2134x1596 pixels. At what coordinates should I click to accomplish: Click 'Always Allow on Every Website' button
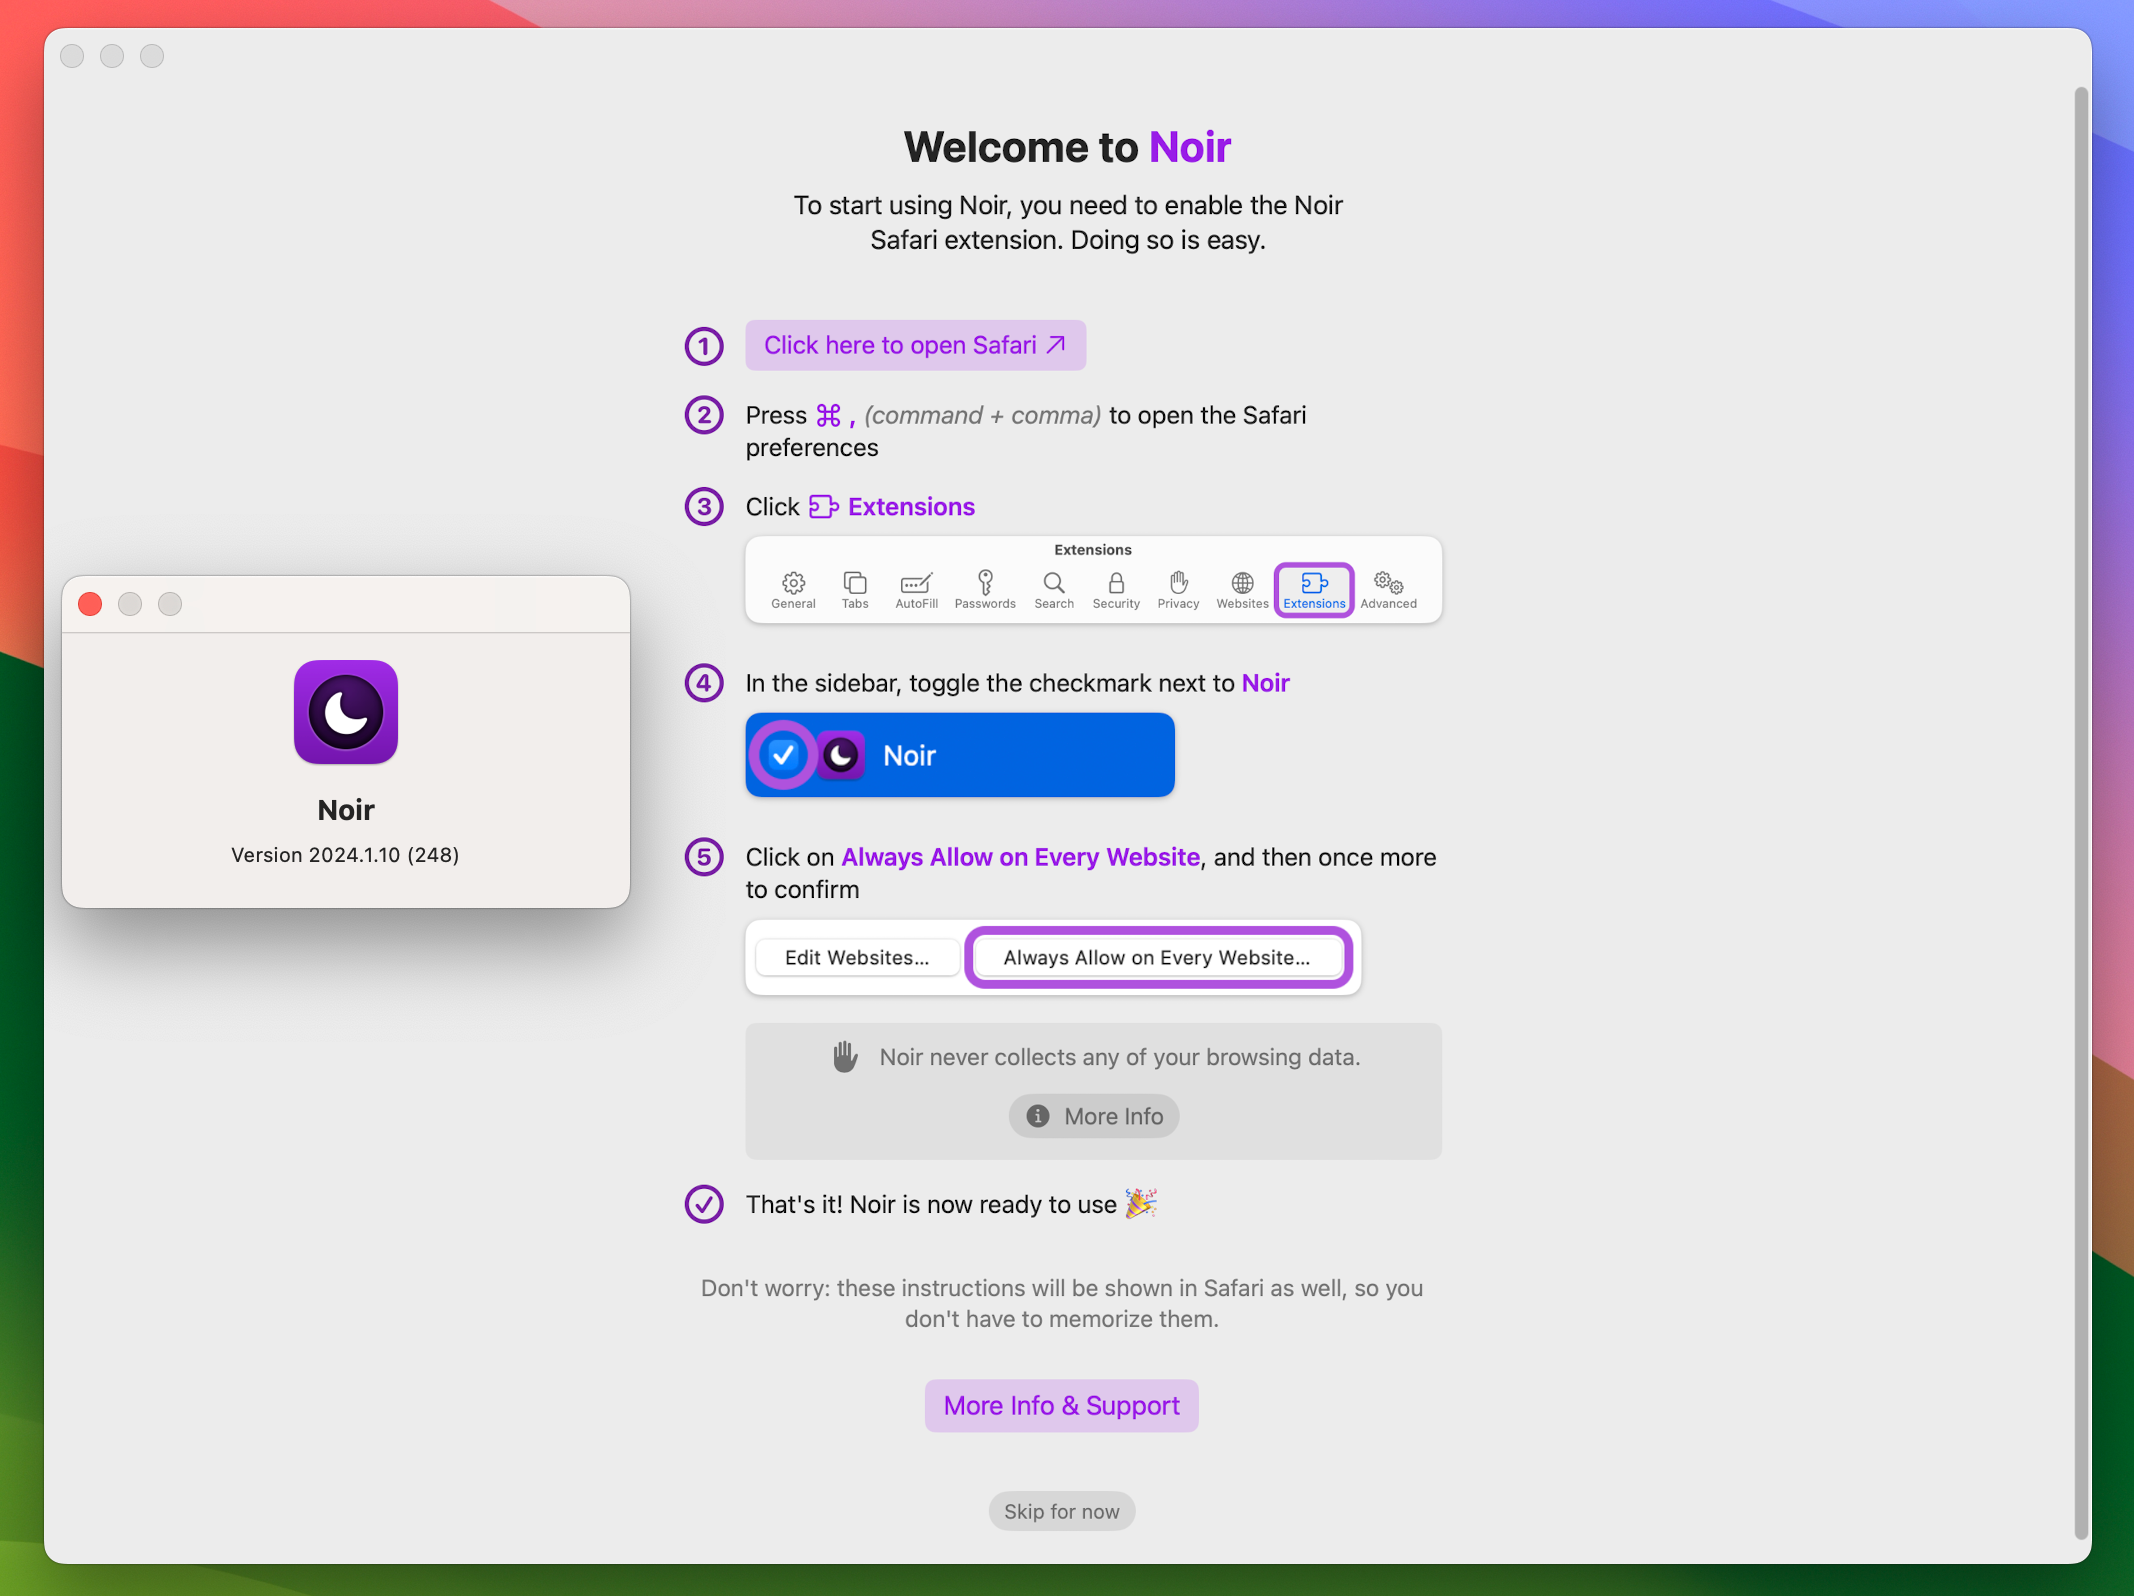tap(1158, 956)
